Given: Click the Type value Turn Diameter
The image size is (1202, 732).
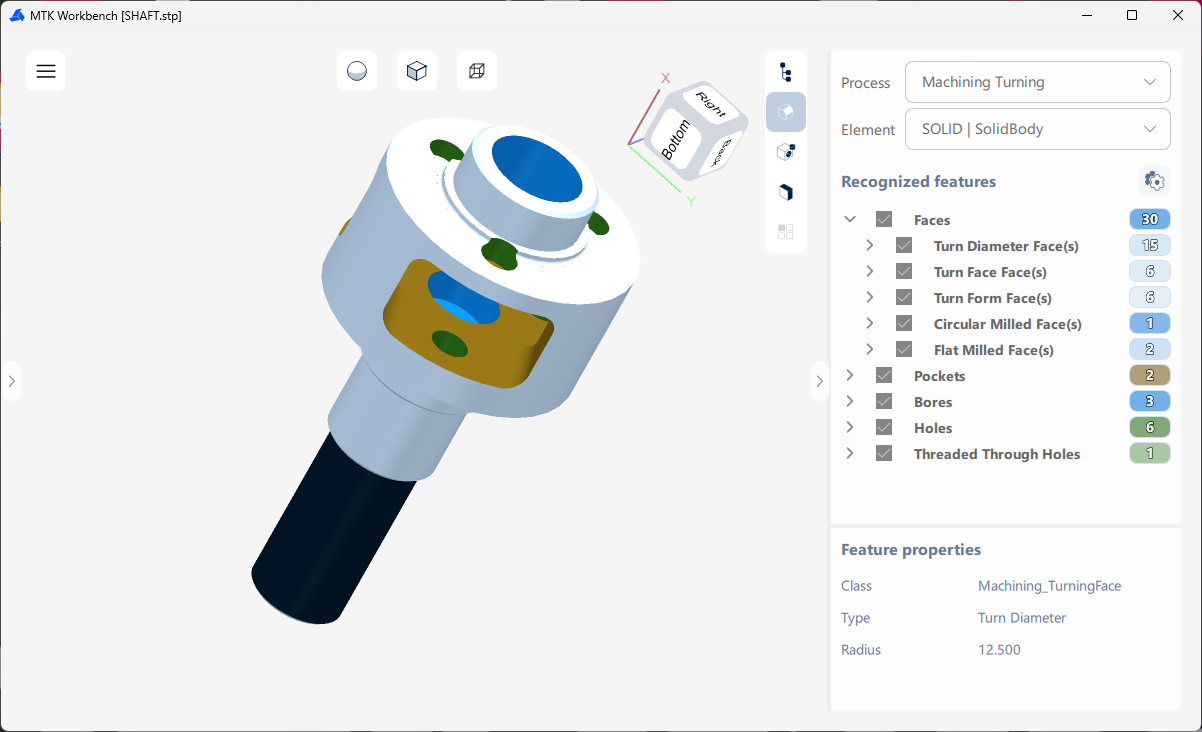Looking at the screenshot, I should click(1022, 618).
